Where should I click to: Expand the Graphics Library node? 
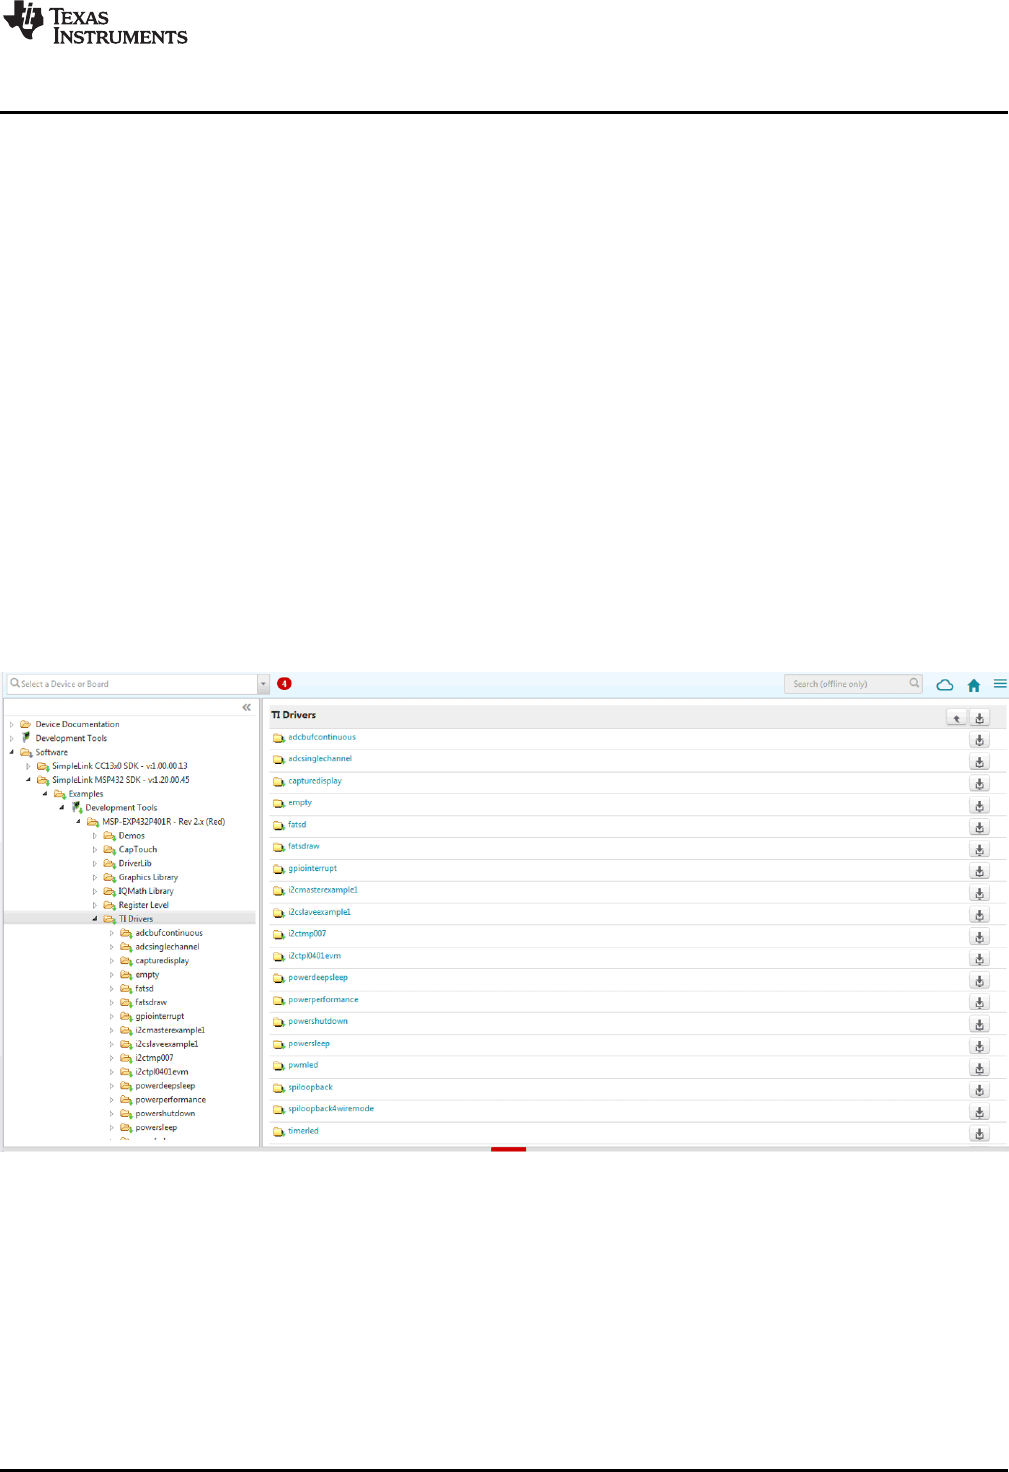pos(95,877)
